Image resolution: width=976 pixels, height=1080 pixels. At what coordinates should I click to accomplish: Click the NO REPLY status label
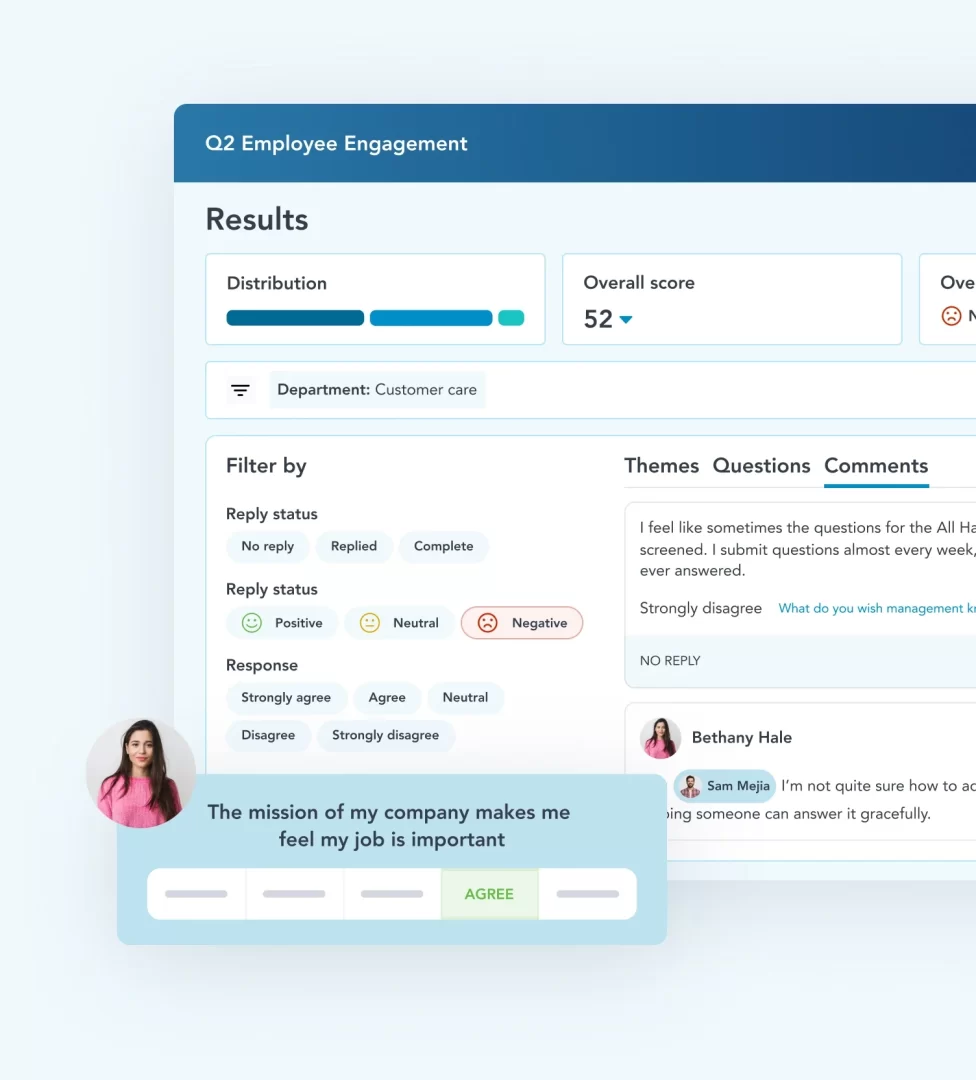coord(670,661)
